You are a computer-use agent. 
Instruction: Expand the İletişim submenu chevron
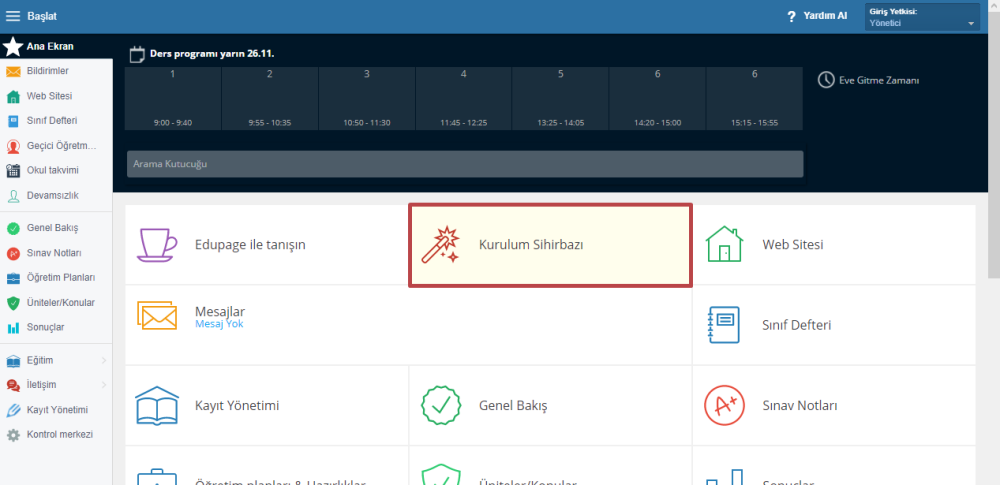104,385
